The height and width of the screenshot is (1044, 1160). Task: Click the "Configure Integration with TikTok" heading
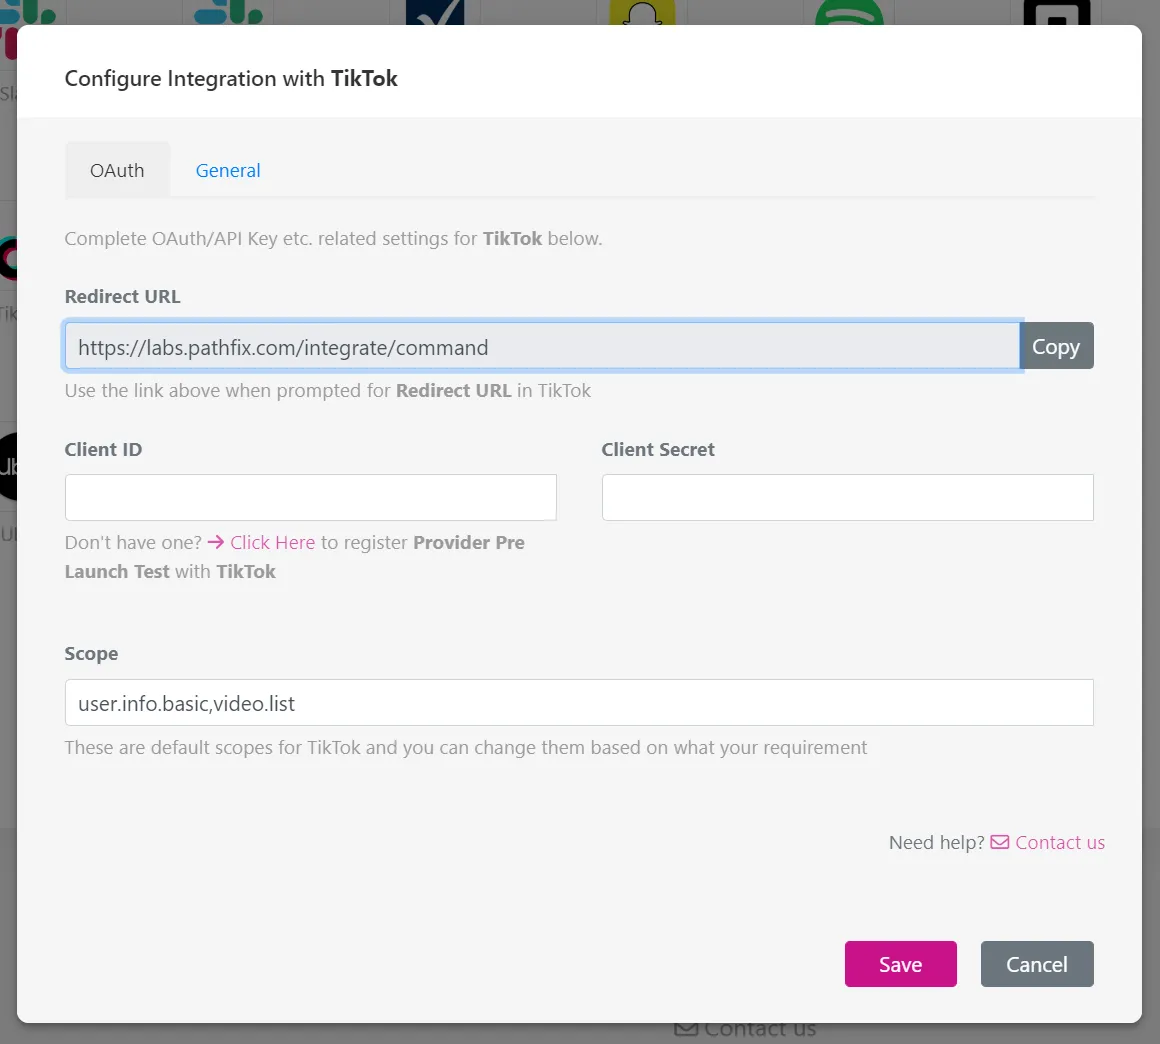pyautogui.click(x=231, y=78)
